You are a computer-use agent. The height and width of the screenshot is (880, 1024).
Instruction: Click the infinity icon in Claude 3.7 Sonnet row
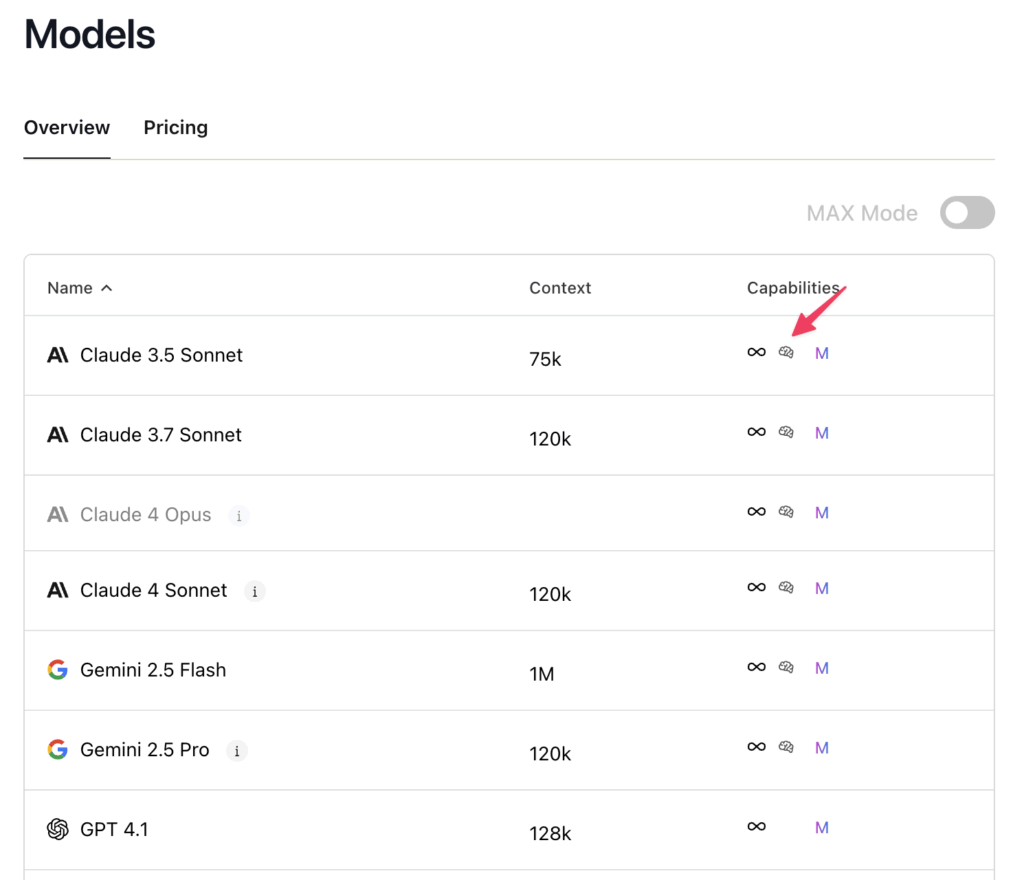(x=756, y=432)
